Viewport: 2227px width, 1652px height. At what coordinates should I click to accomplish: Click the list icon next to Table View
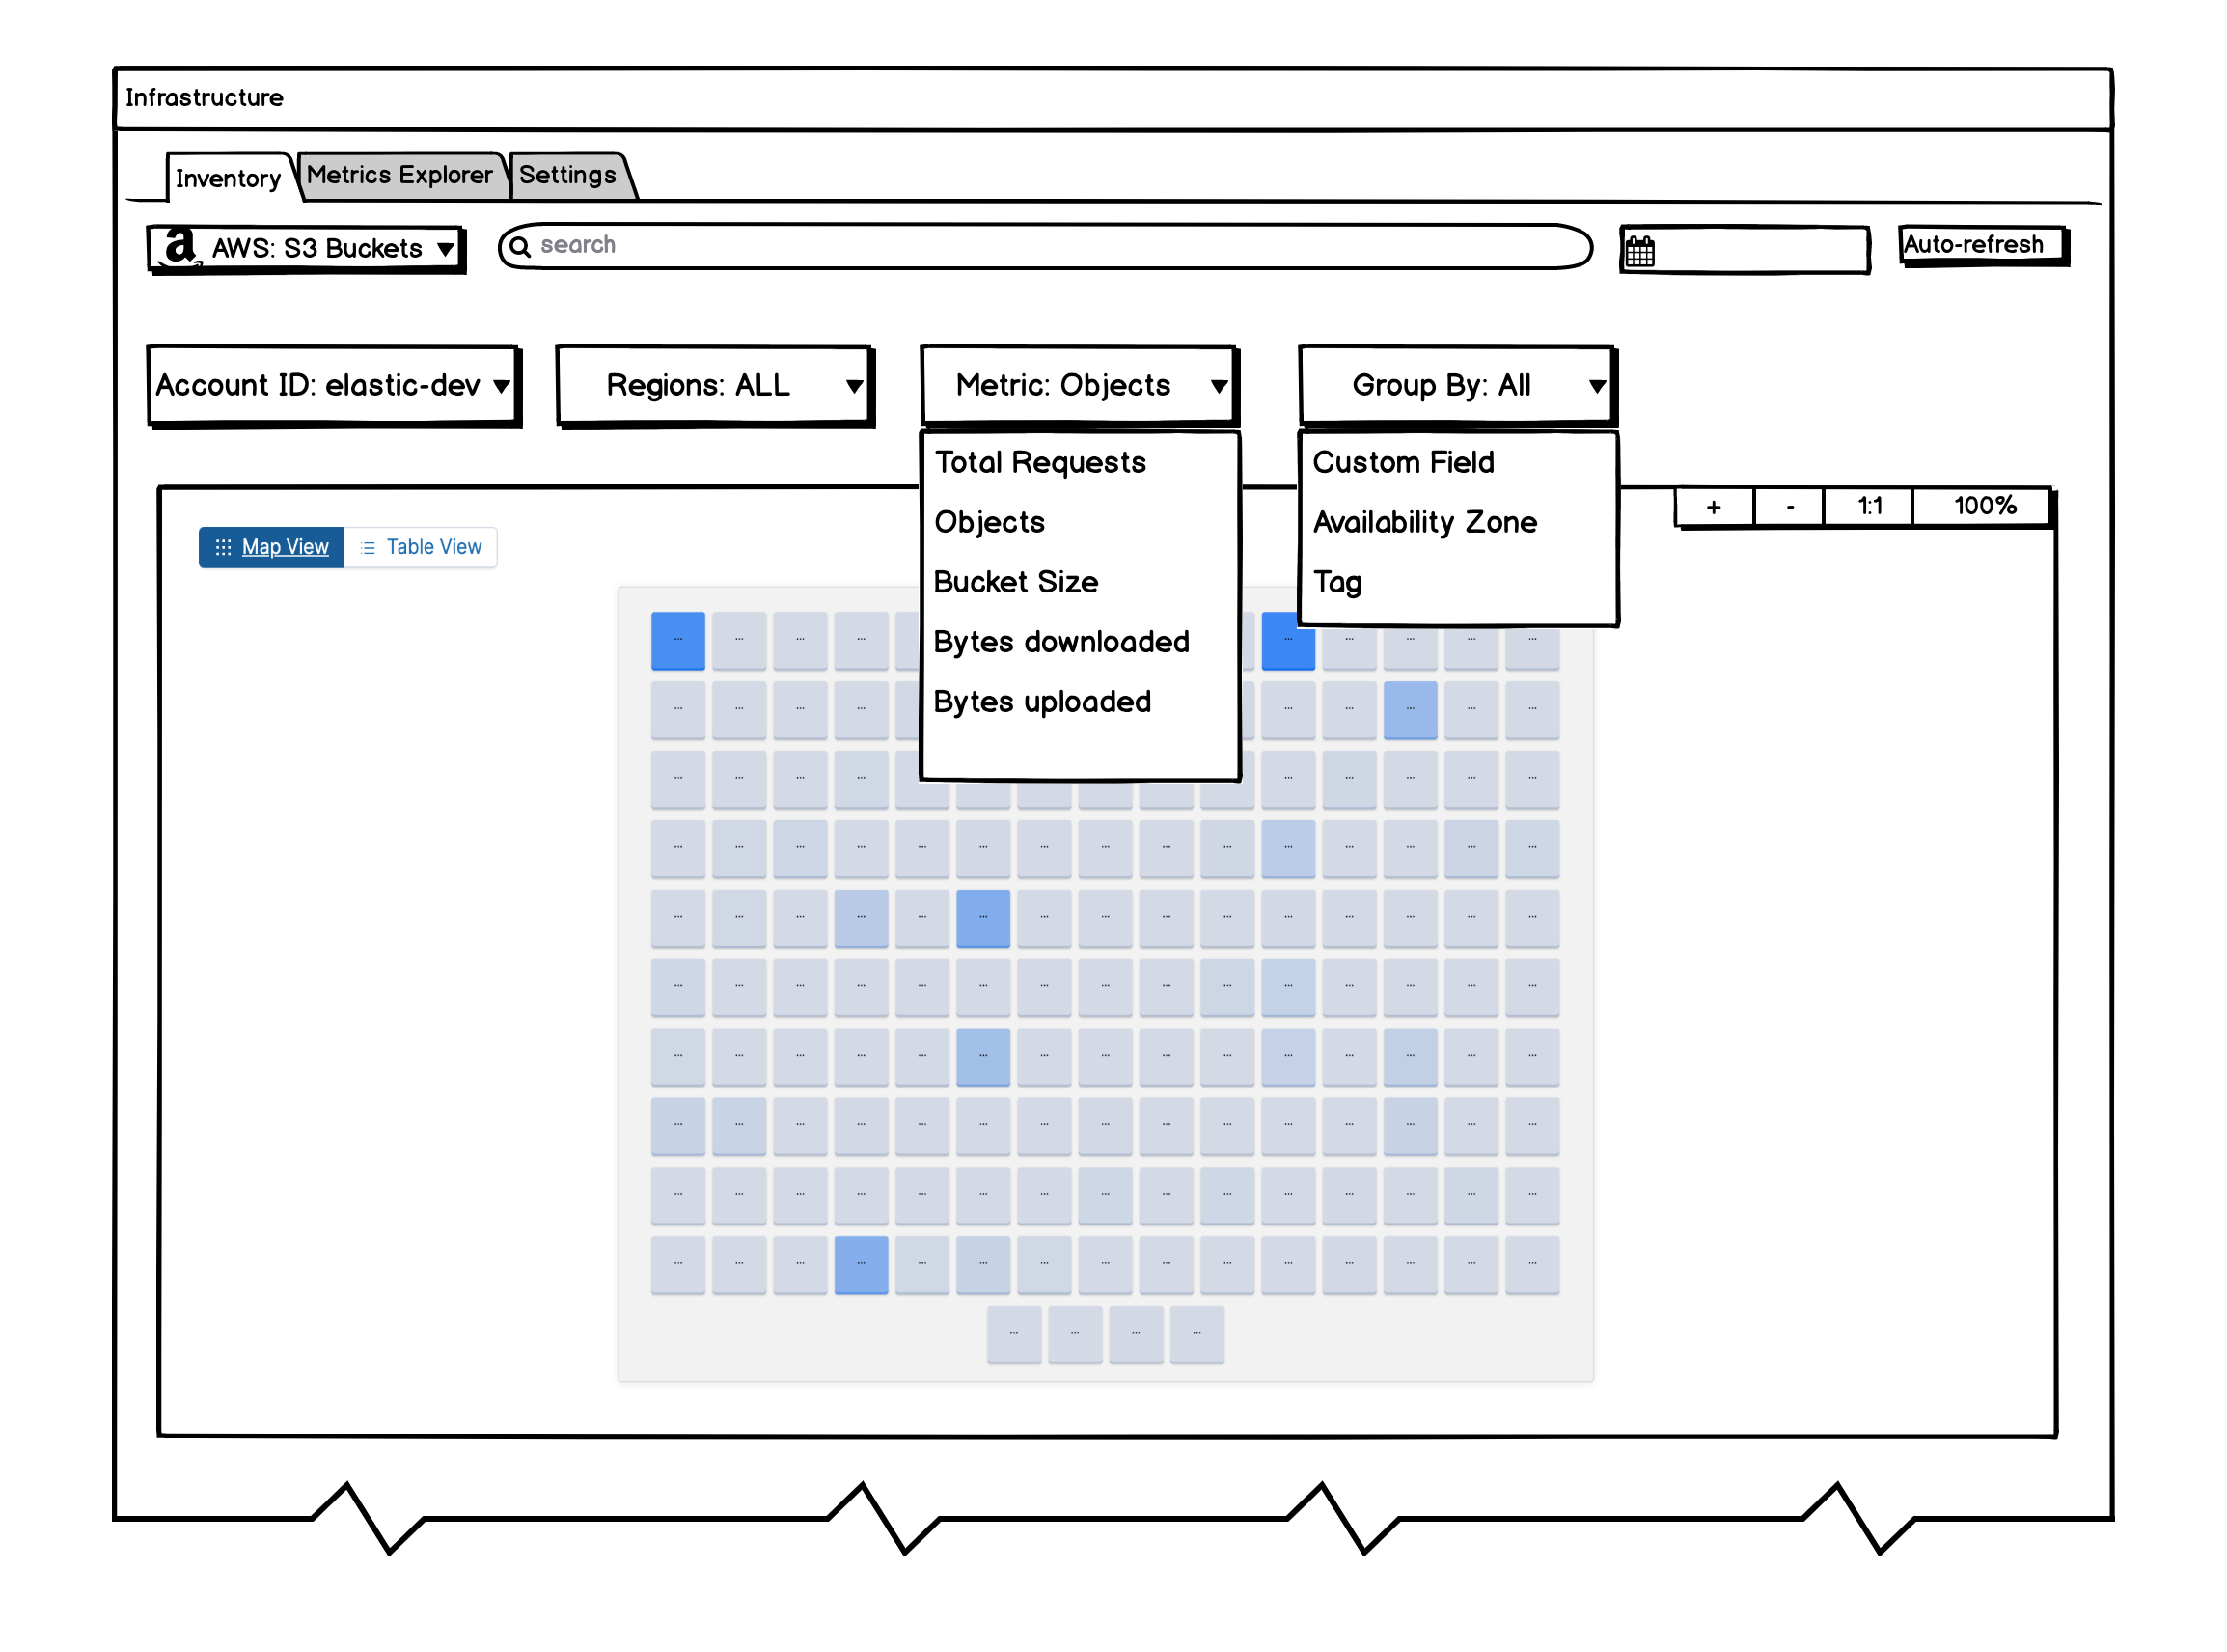click(x=367, y=547)
